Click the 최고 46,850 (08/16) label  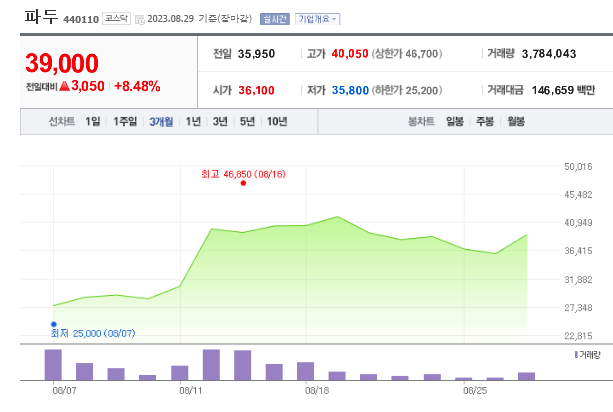(x=244, y=174)
